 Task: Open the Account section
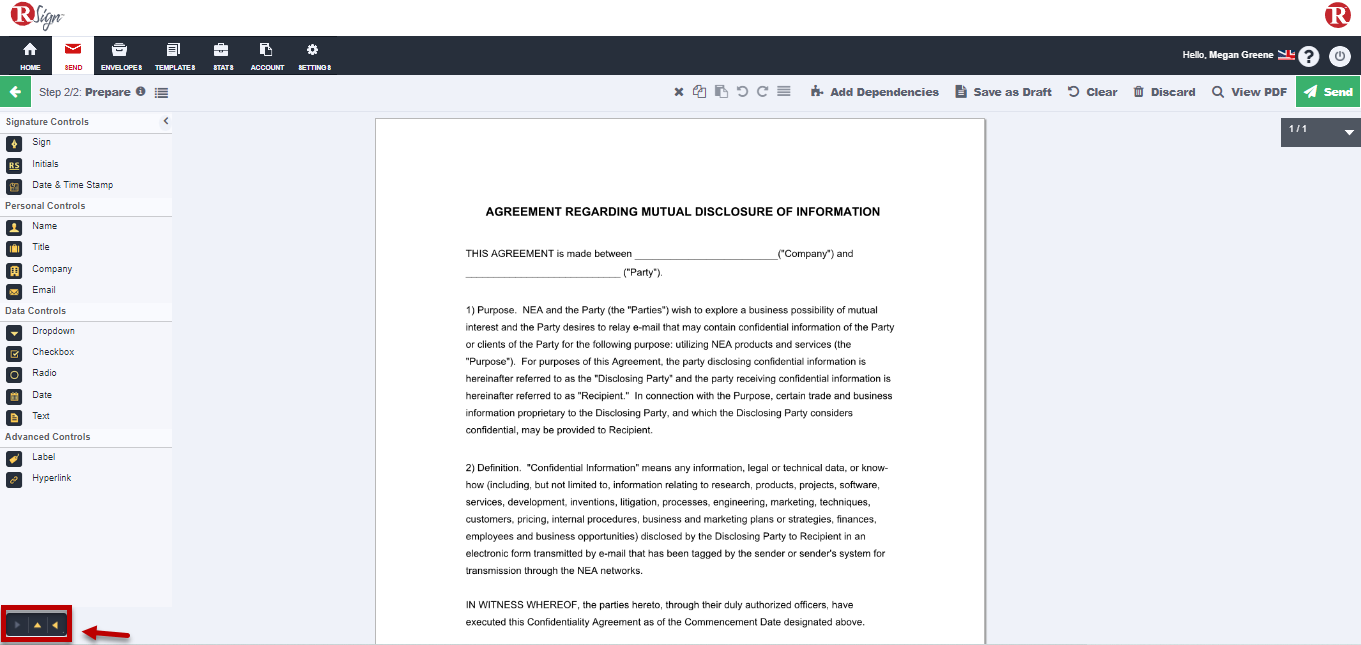tap(267, 56)
